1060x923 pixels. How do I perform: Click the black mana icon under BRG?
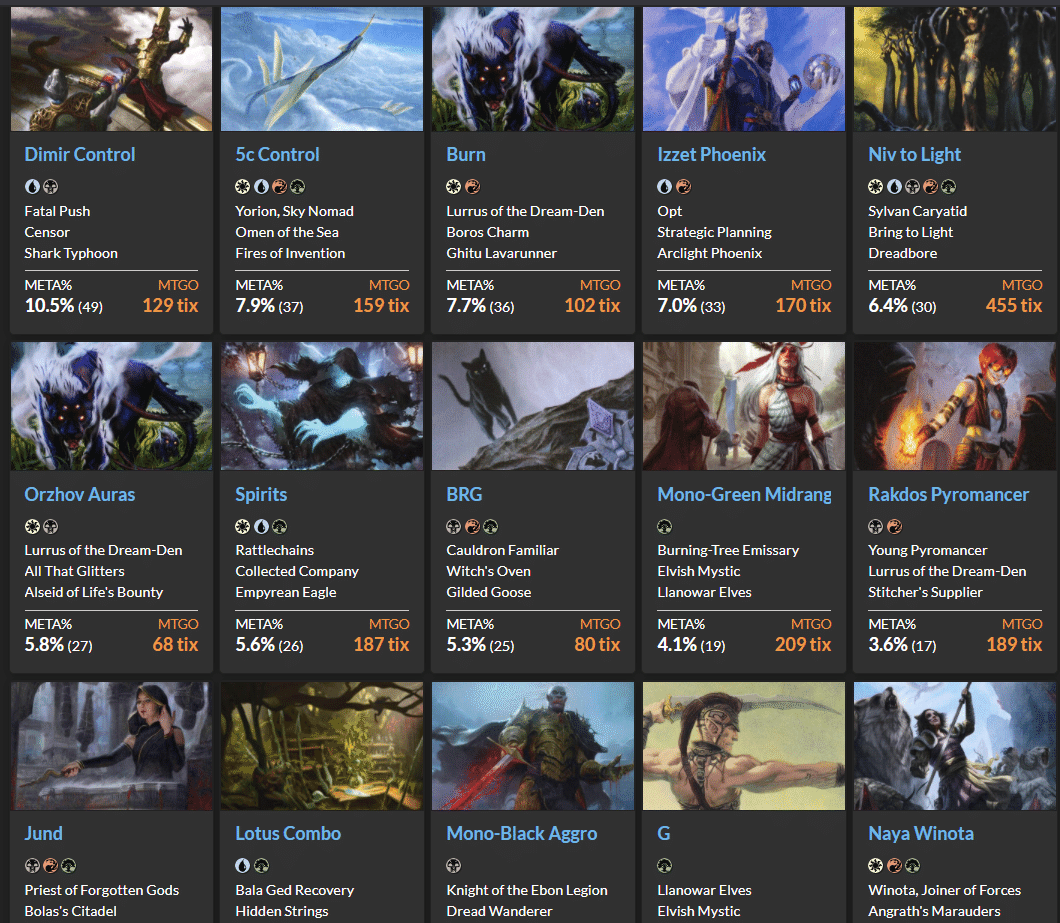click(454, 527)
